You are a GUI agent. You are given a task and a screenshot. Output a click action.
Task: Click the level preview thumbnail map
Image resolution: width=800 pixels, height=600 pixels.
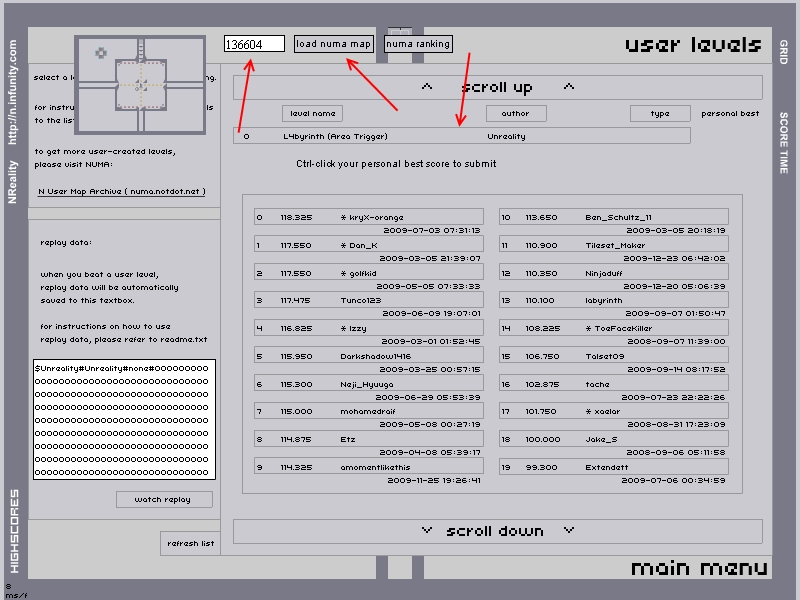pyautogui.click(x=140, y=85)
